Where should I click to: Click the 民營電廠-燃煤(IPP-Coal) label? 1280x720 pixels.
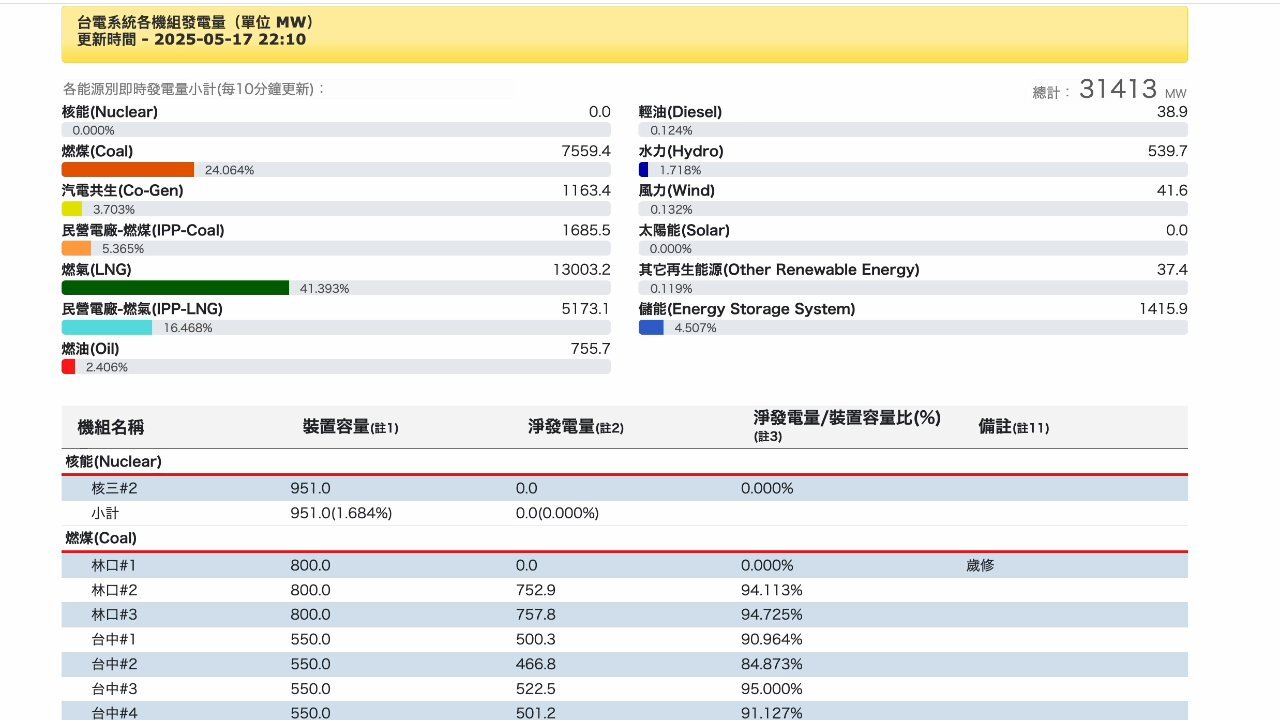point(143,230)
